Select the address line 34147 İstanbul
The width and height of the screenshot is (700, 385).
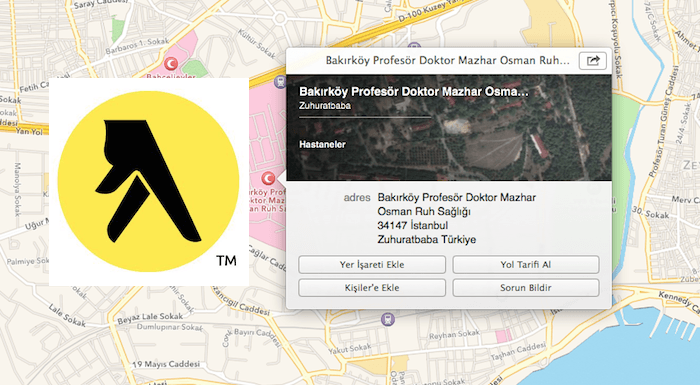(x=412, y=225)
